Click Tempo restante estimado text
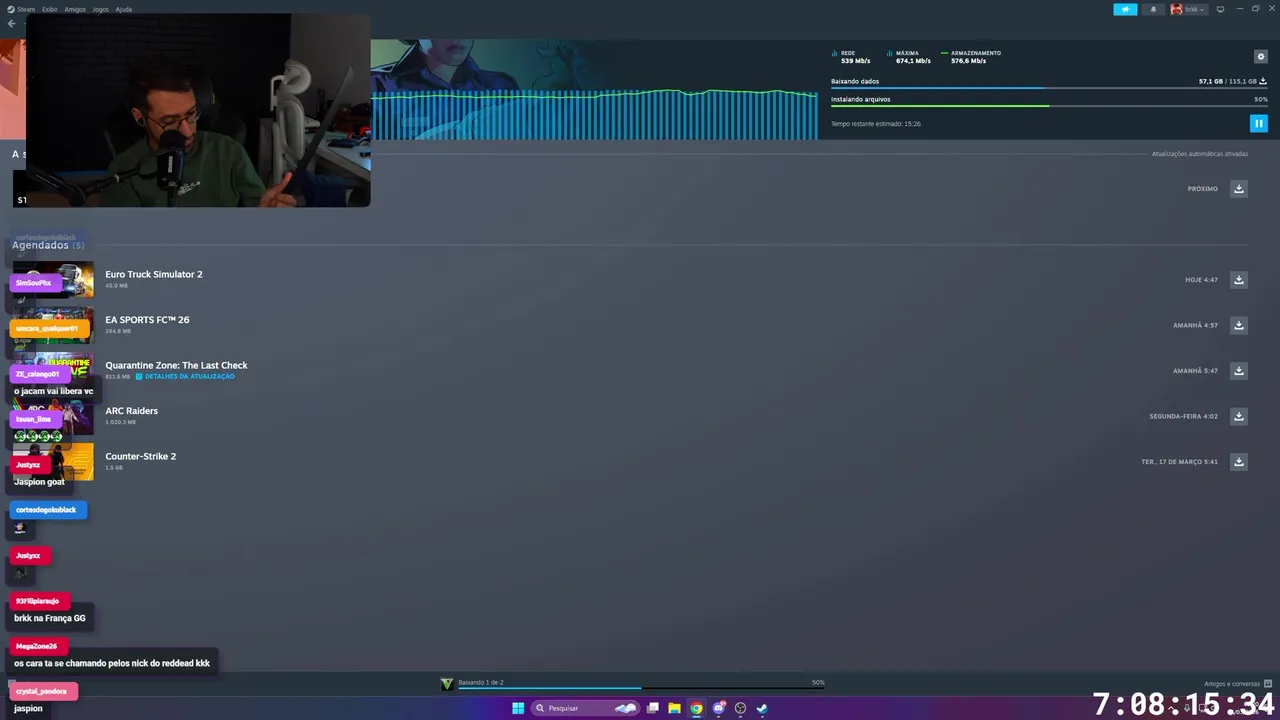 click(x=875, y=124)
